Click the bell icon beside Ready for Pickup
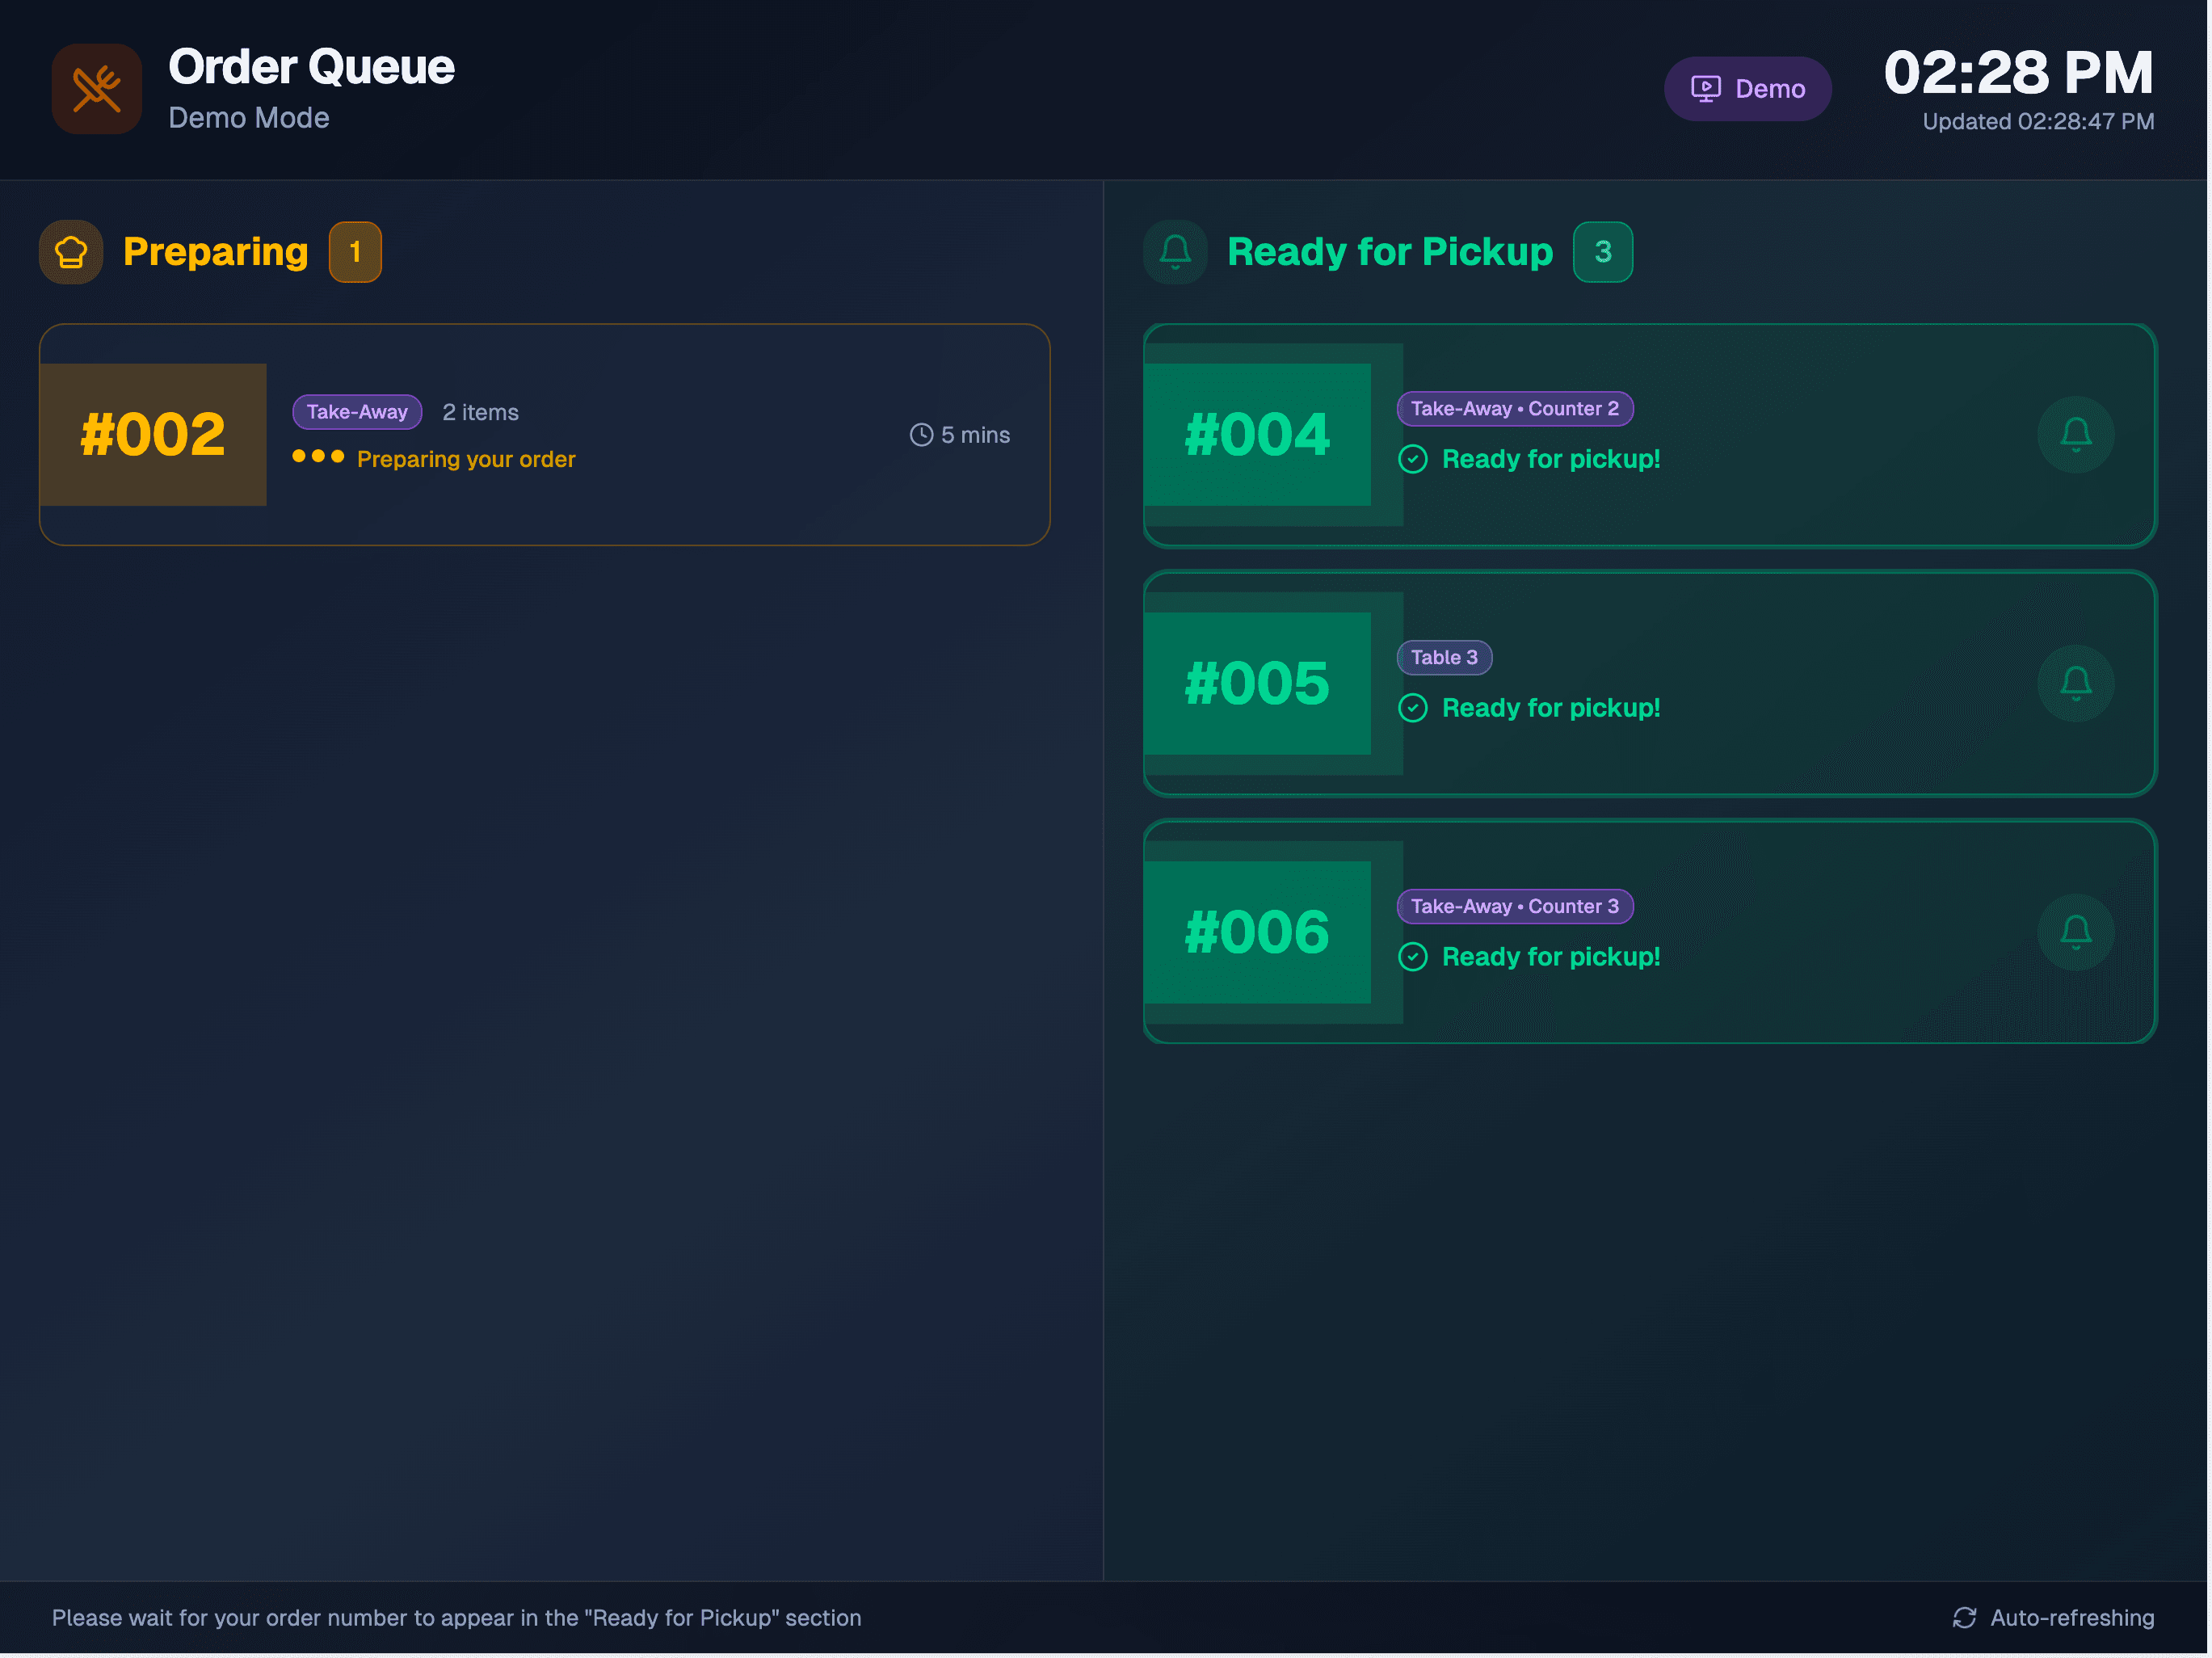This screenshot has width=2212, height=1658. click(1175, 252)
